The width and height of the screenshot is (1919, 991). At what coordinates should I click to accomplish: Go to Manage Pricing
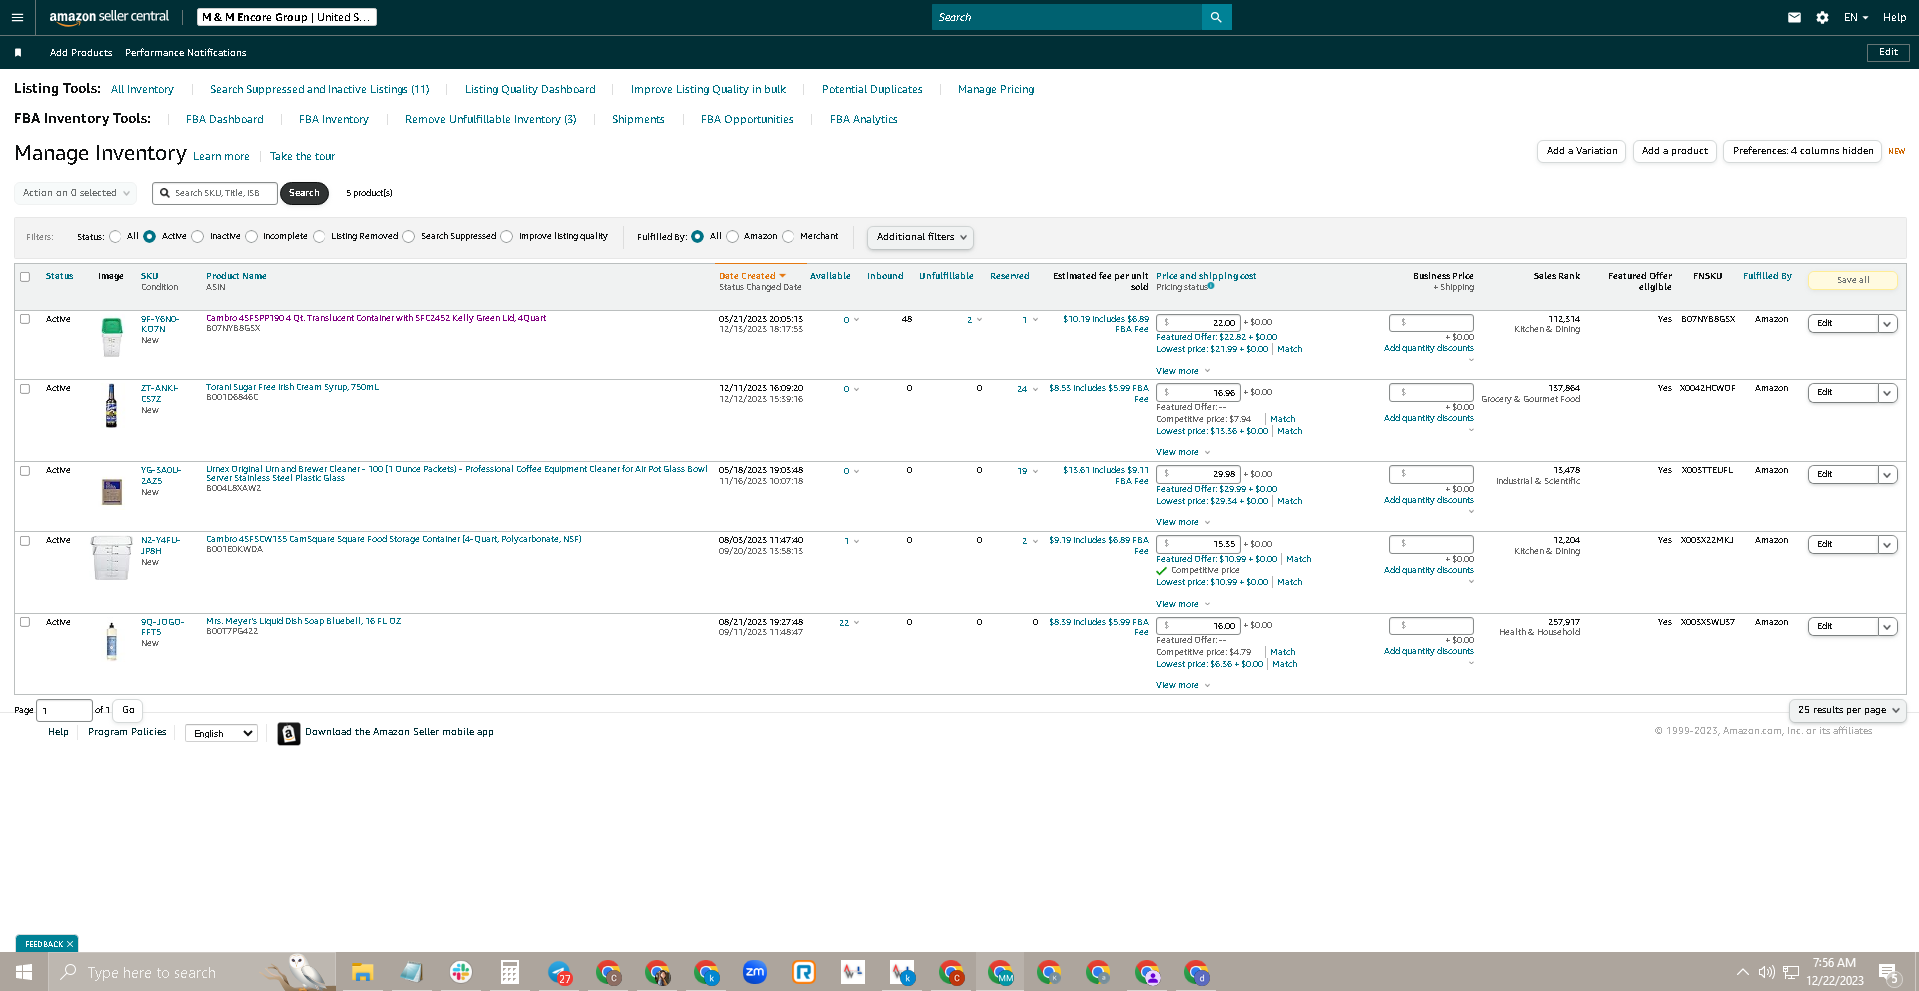pyautogui.click(x=996, y=90)
